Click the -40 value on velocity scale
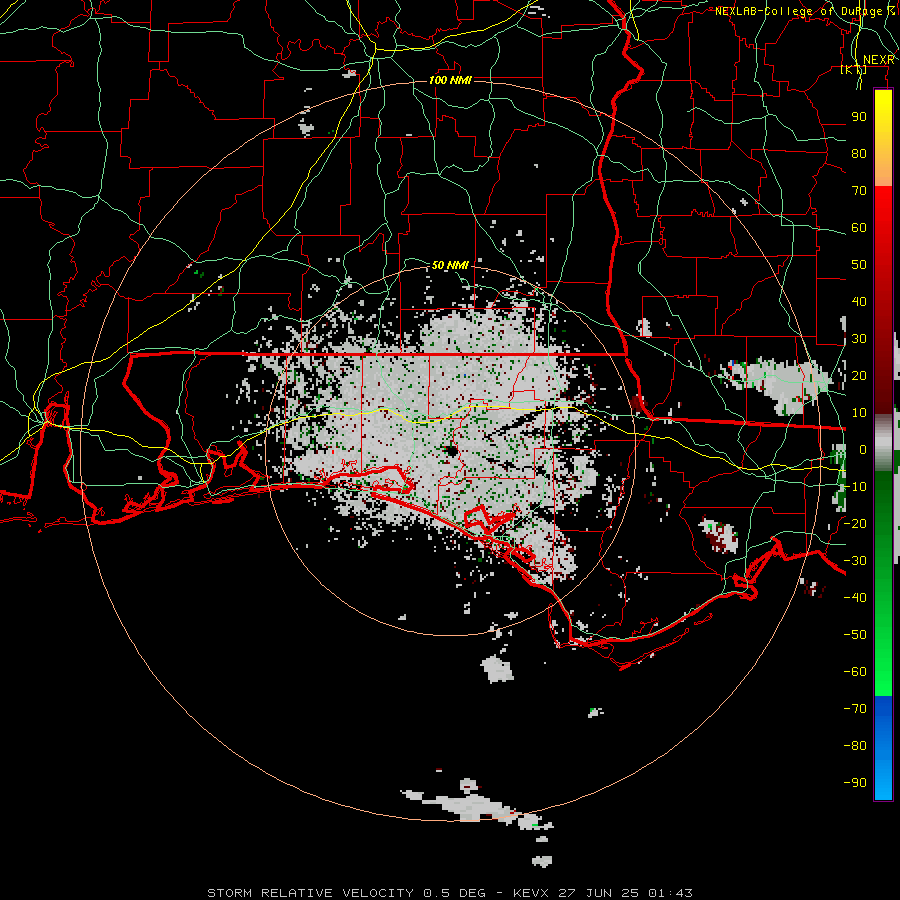This screenshot has height=900, width=900. [855, 598]
